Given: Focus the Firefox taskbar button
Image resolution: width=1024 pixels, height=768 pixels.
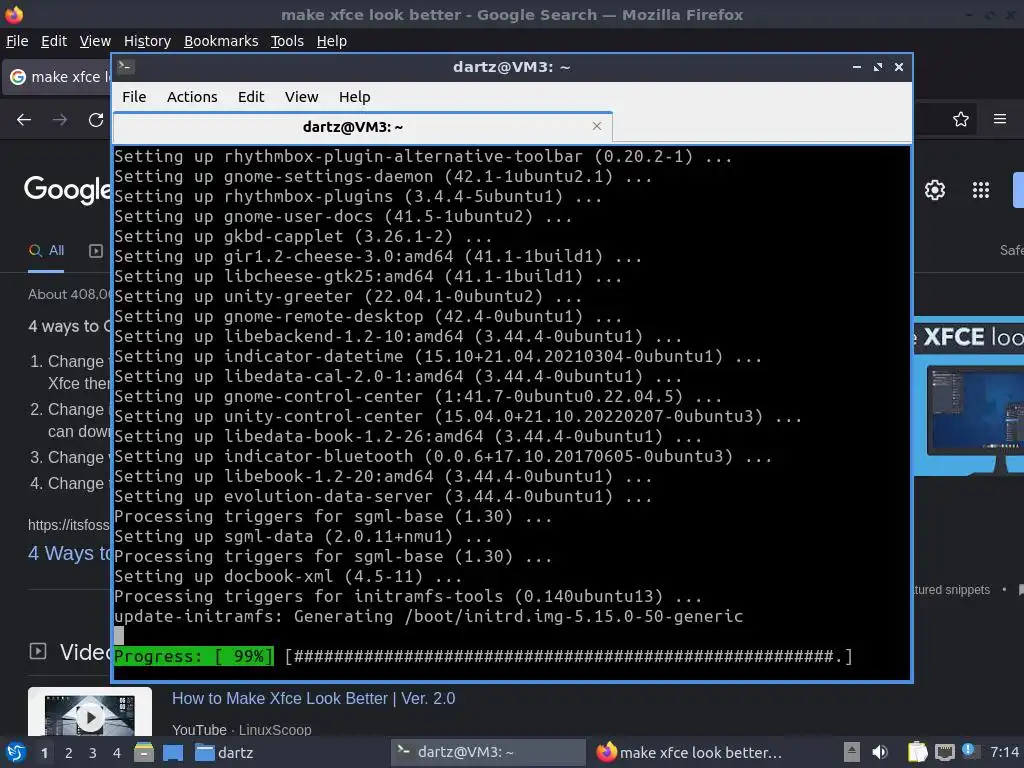Looking at the screenshot, I should [689, 752].
